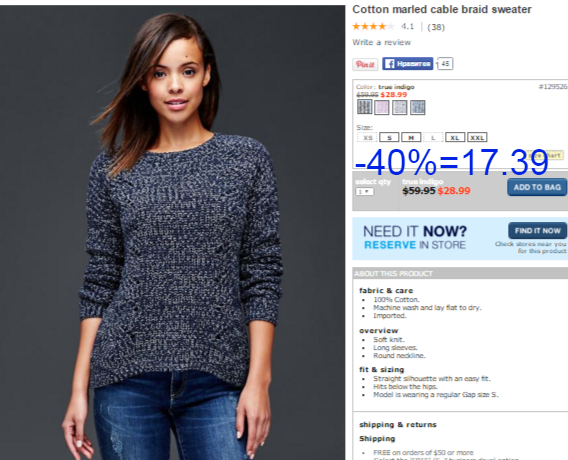Image resolution: width=568 pixels, height=460 pixels.
Task: Choose the light pink color swatch
Action: (382, 108)
